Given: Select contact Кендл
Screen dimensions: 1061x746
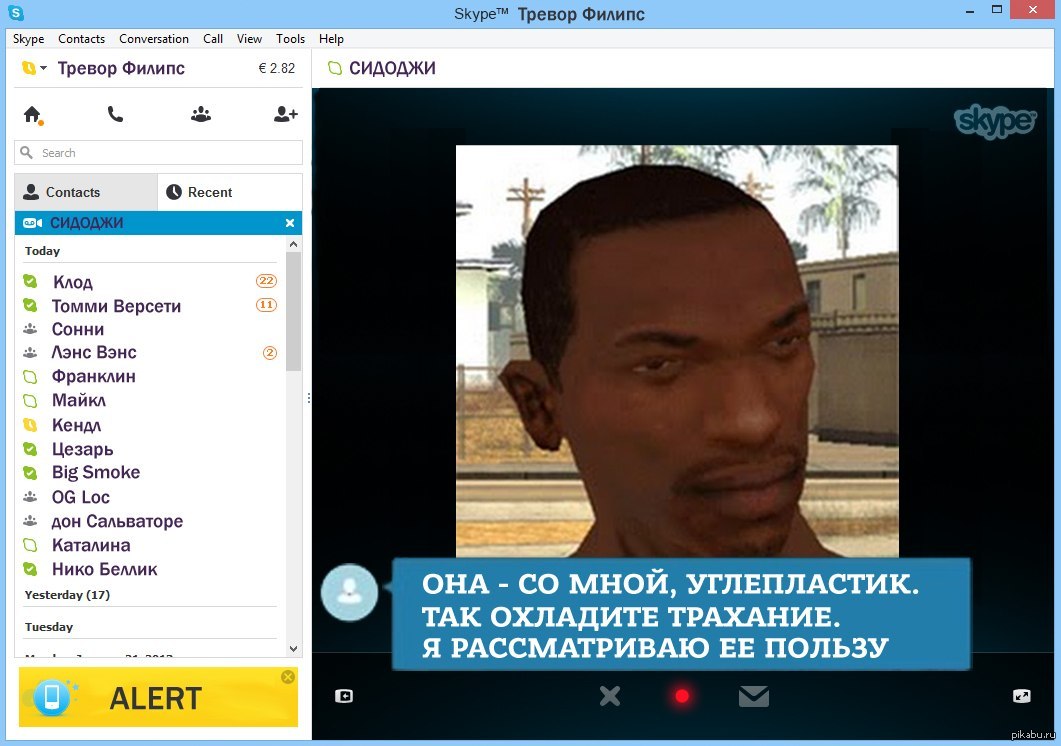Looking at the screenshot, I should point(76,425).
